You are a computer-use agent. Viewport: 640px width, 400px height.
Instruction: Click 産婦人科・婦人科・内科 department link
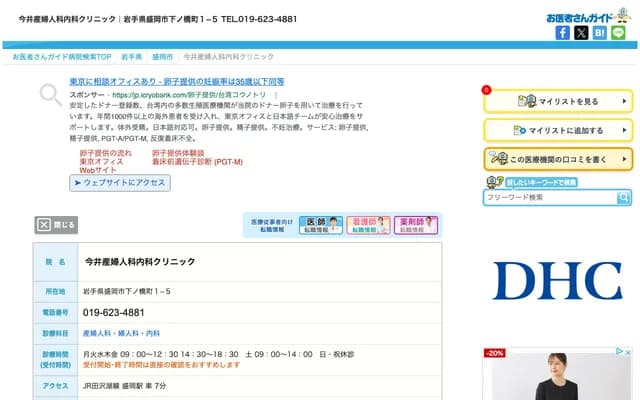tap(121, 333)
